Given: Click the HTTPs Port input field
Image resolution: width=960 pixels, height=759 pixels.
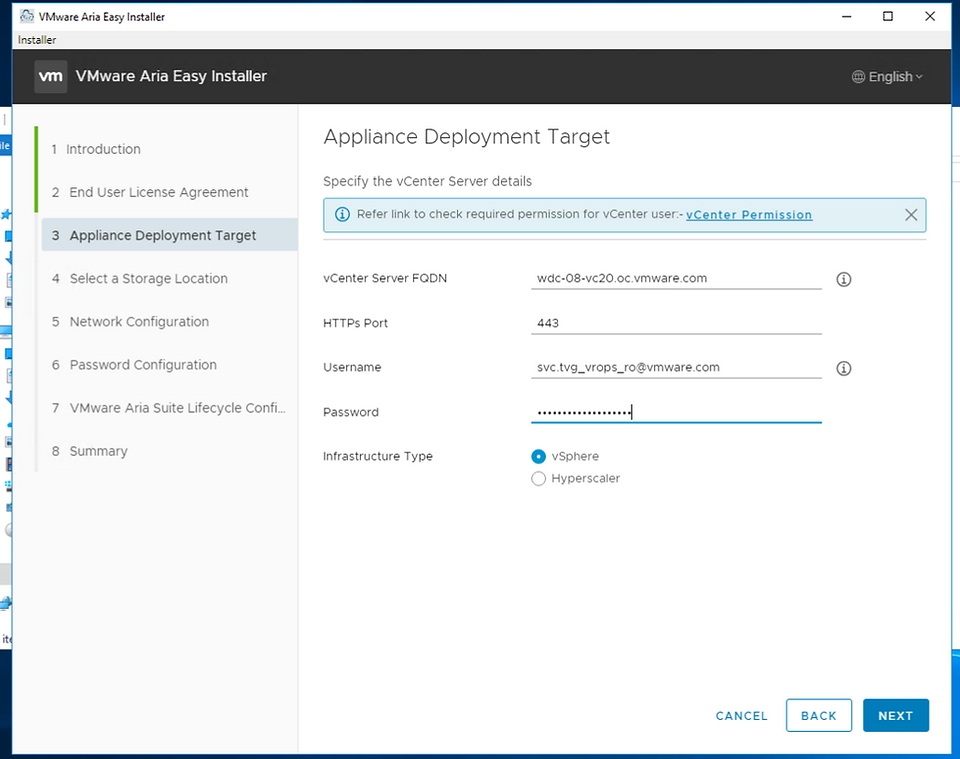Looking at the screenshot, I should tap(676, 323).
